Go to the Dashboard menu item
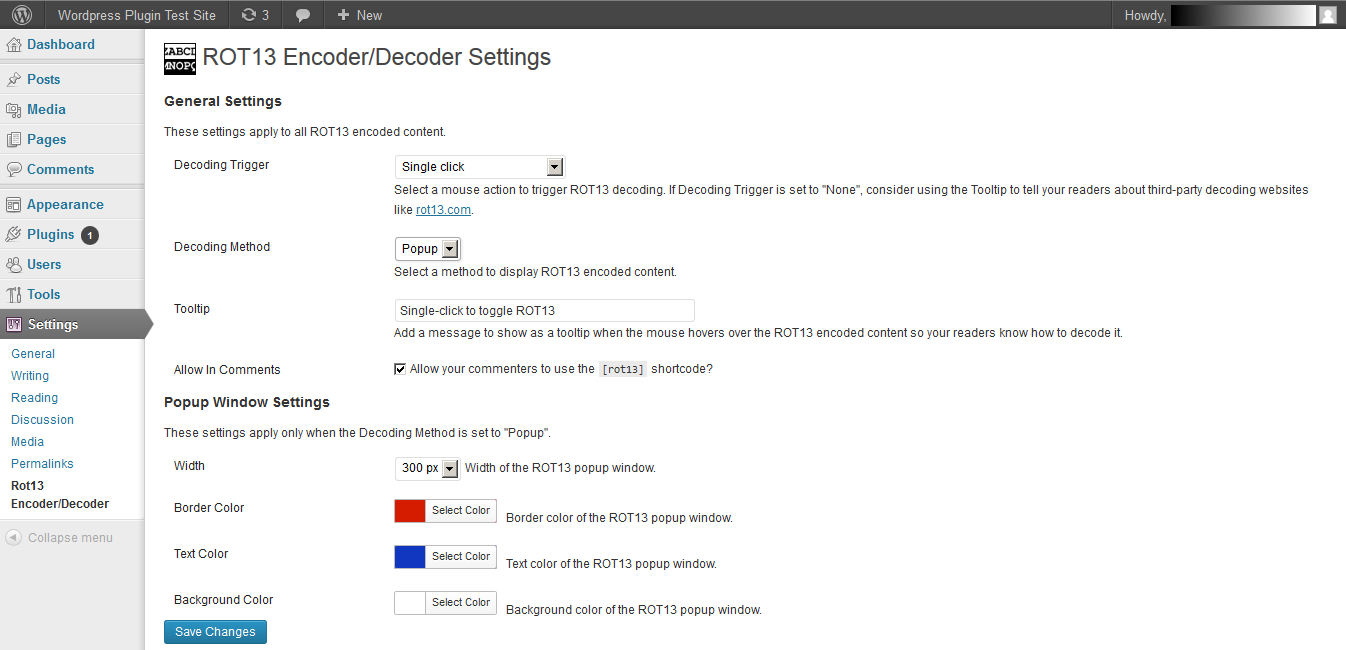This screenshot has height=650, width=1346. pyautogui.click(x=61, y=44)
